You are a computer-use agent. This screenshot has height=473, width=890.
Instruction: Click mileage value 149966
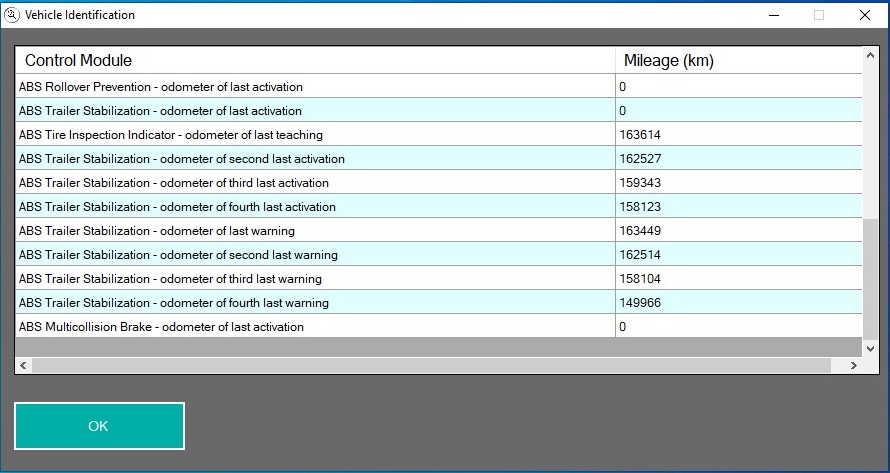(x=640, y=303)
